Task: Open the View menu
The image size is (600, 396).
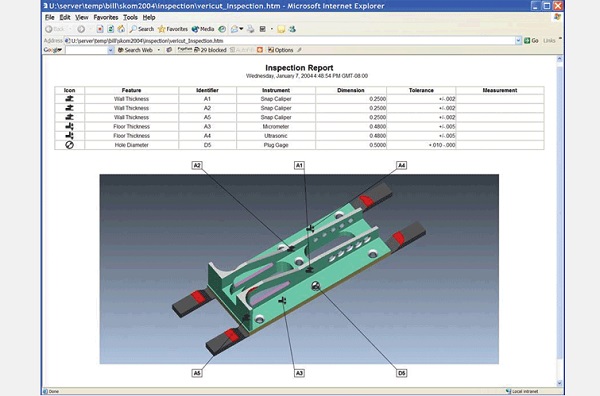Action: 82,17
